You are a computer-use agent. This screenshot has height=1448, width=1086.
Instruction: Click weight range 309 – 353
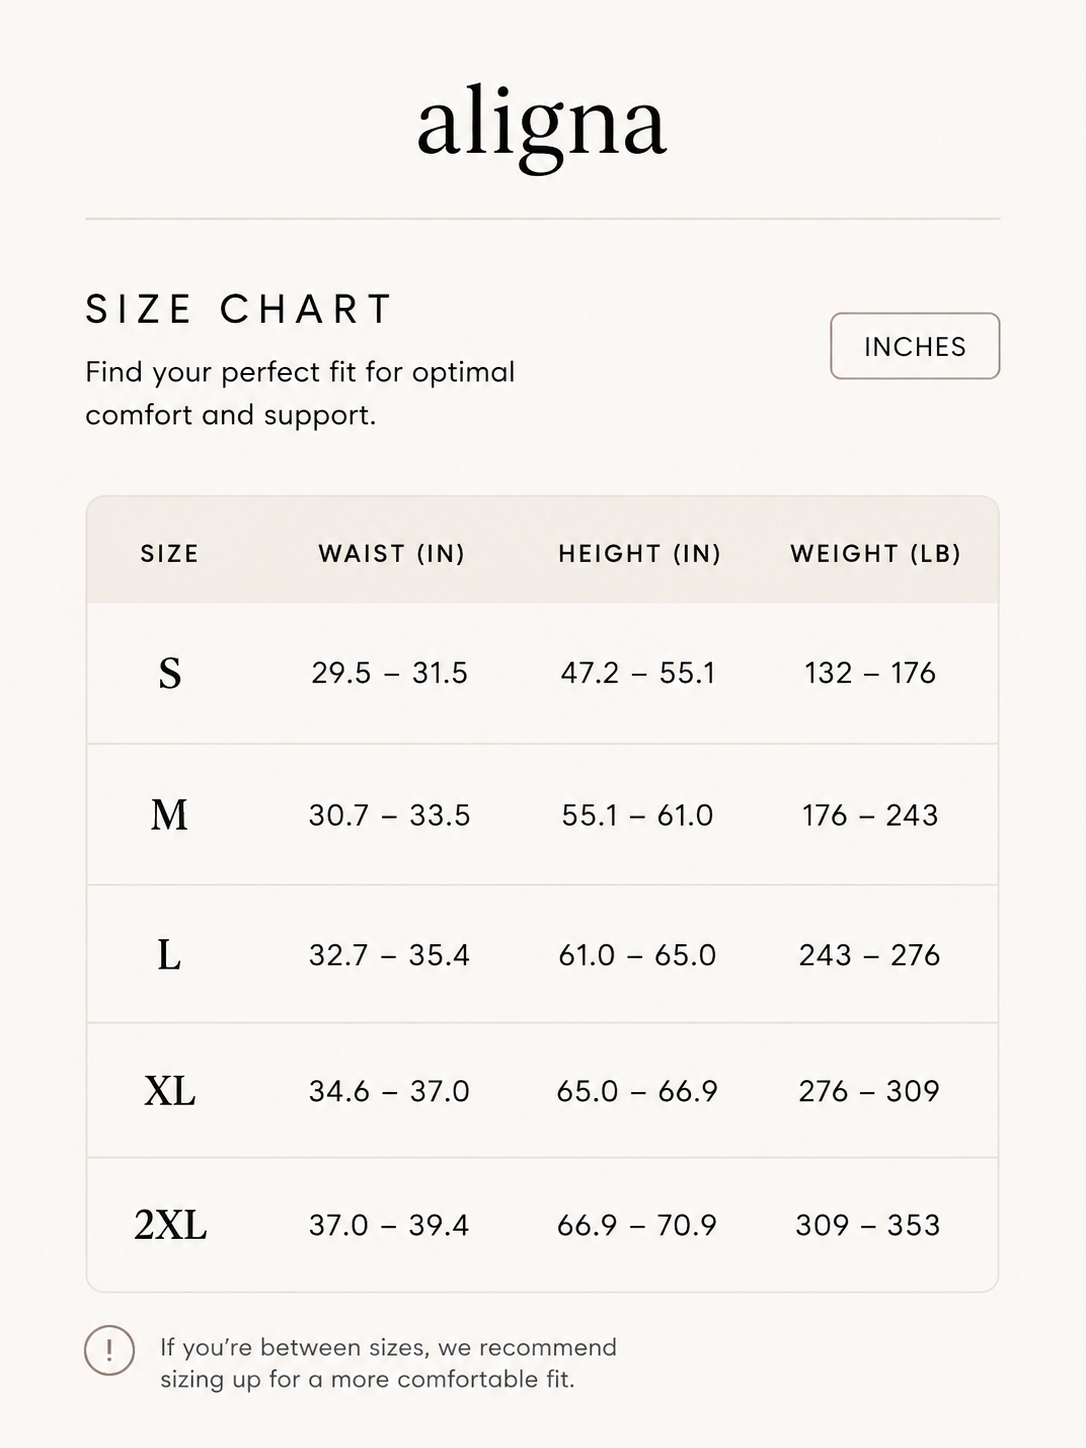click(x=868, y=1225)
